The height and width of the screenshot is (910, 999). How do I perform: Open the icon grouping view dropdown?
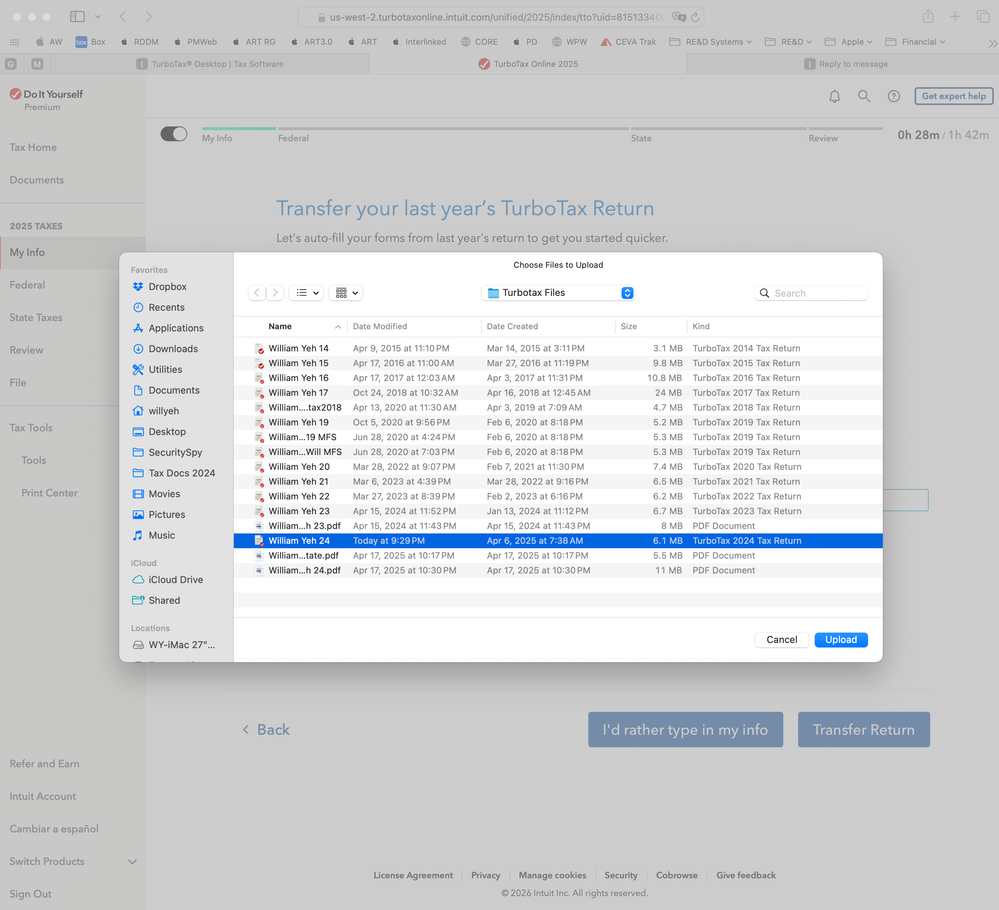pyautogui.click(x=347, y=293)
